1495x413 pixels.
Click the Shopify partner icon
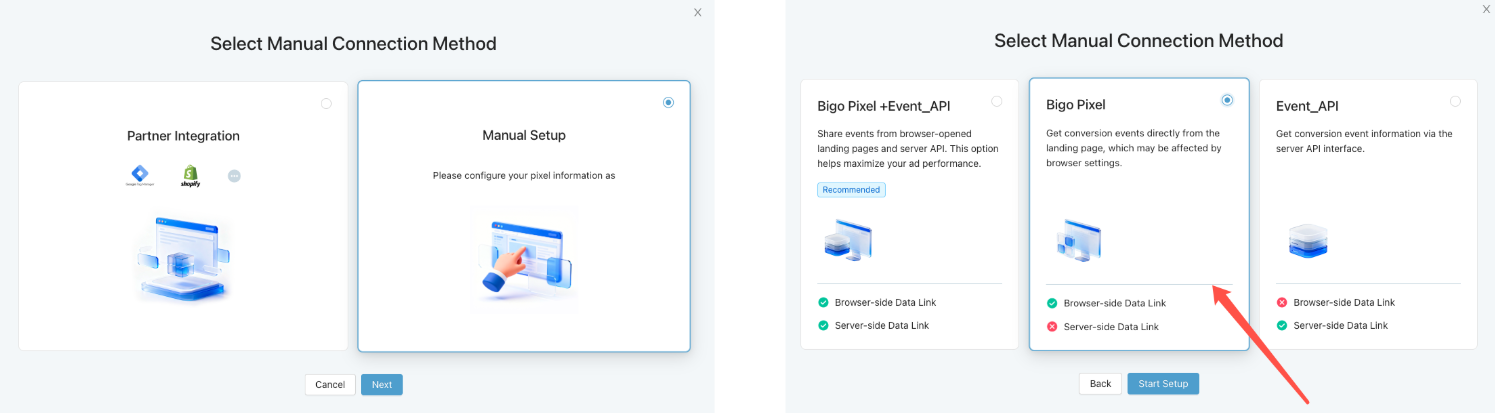(190, 176)
